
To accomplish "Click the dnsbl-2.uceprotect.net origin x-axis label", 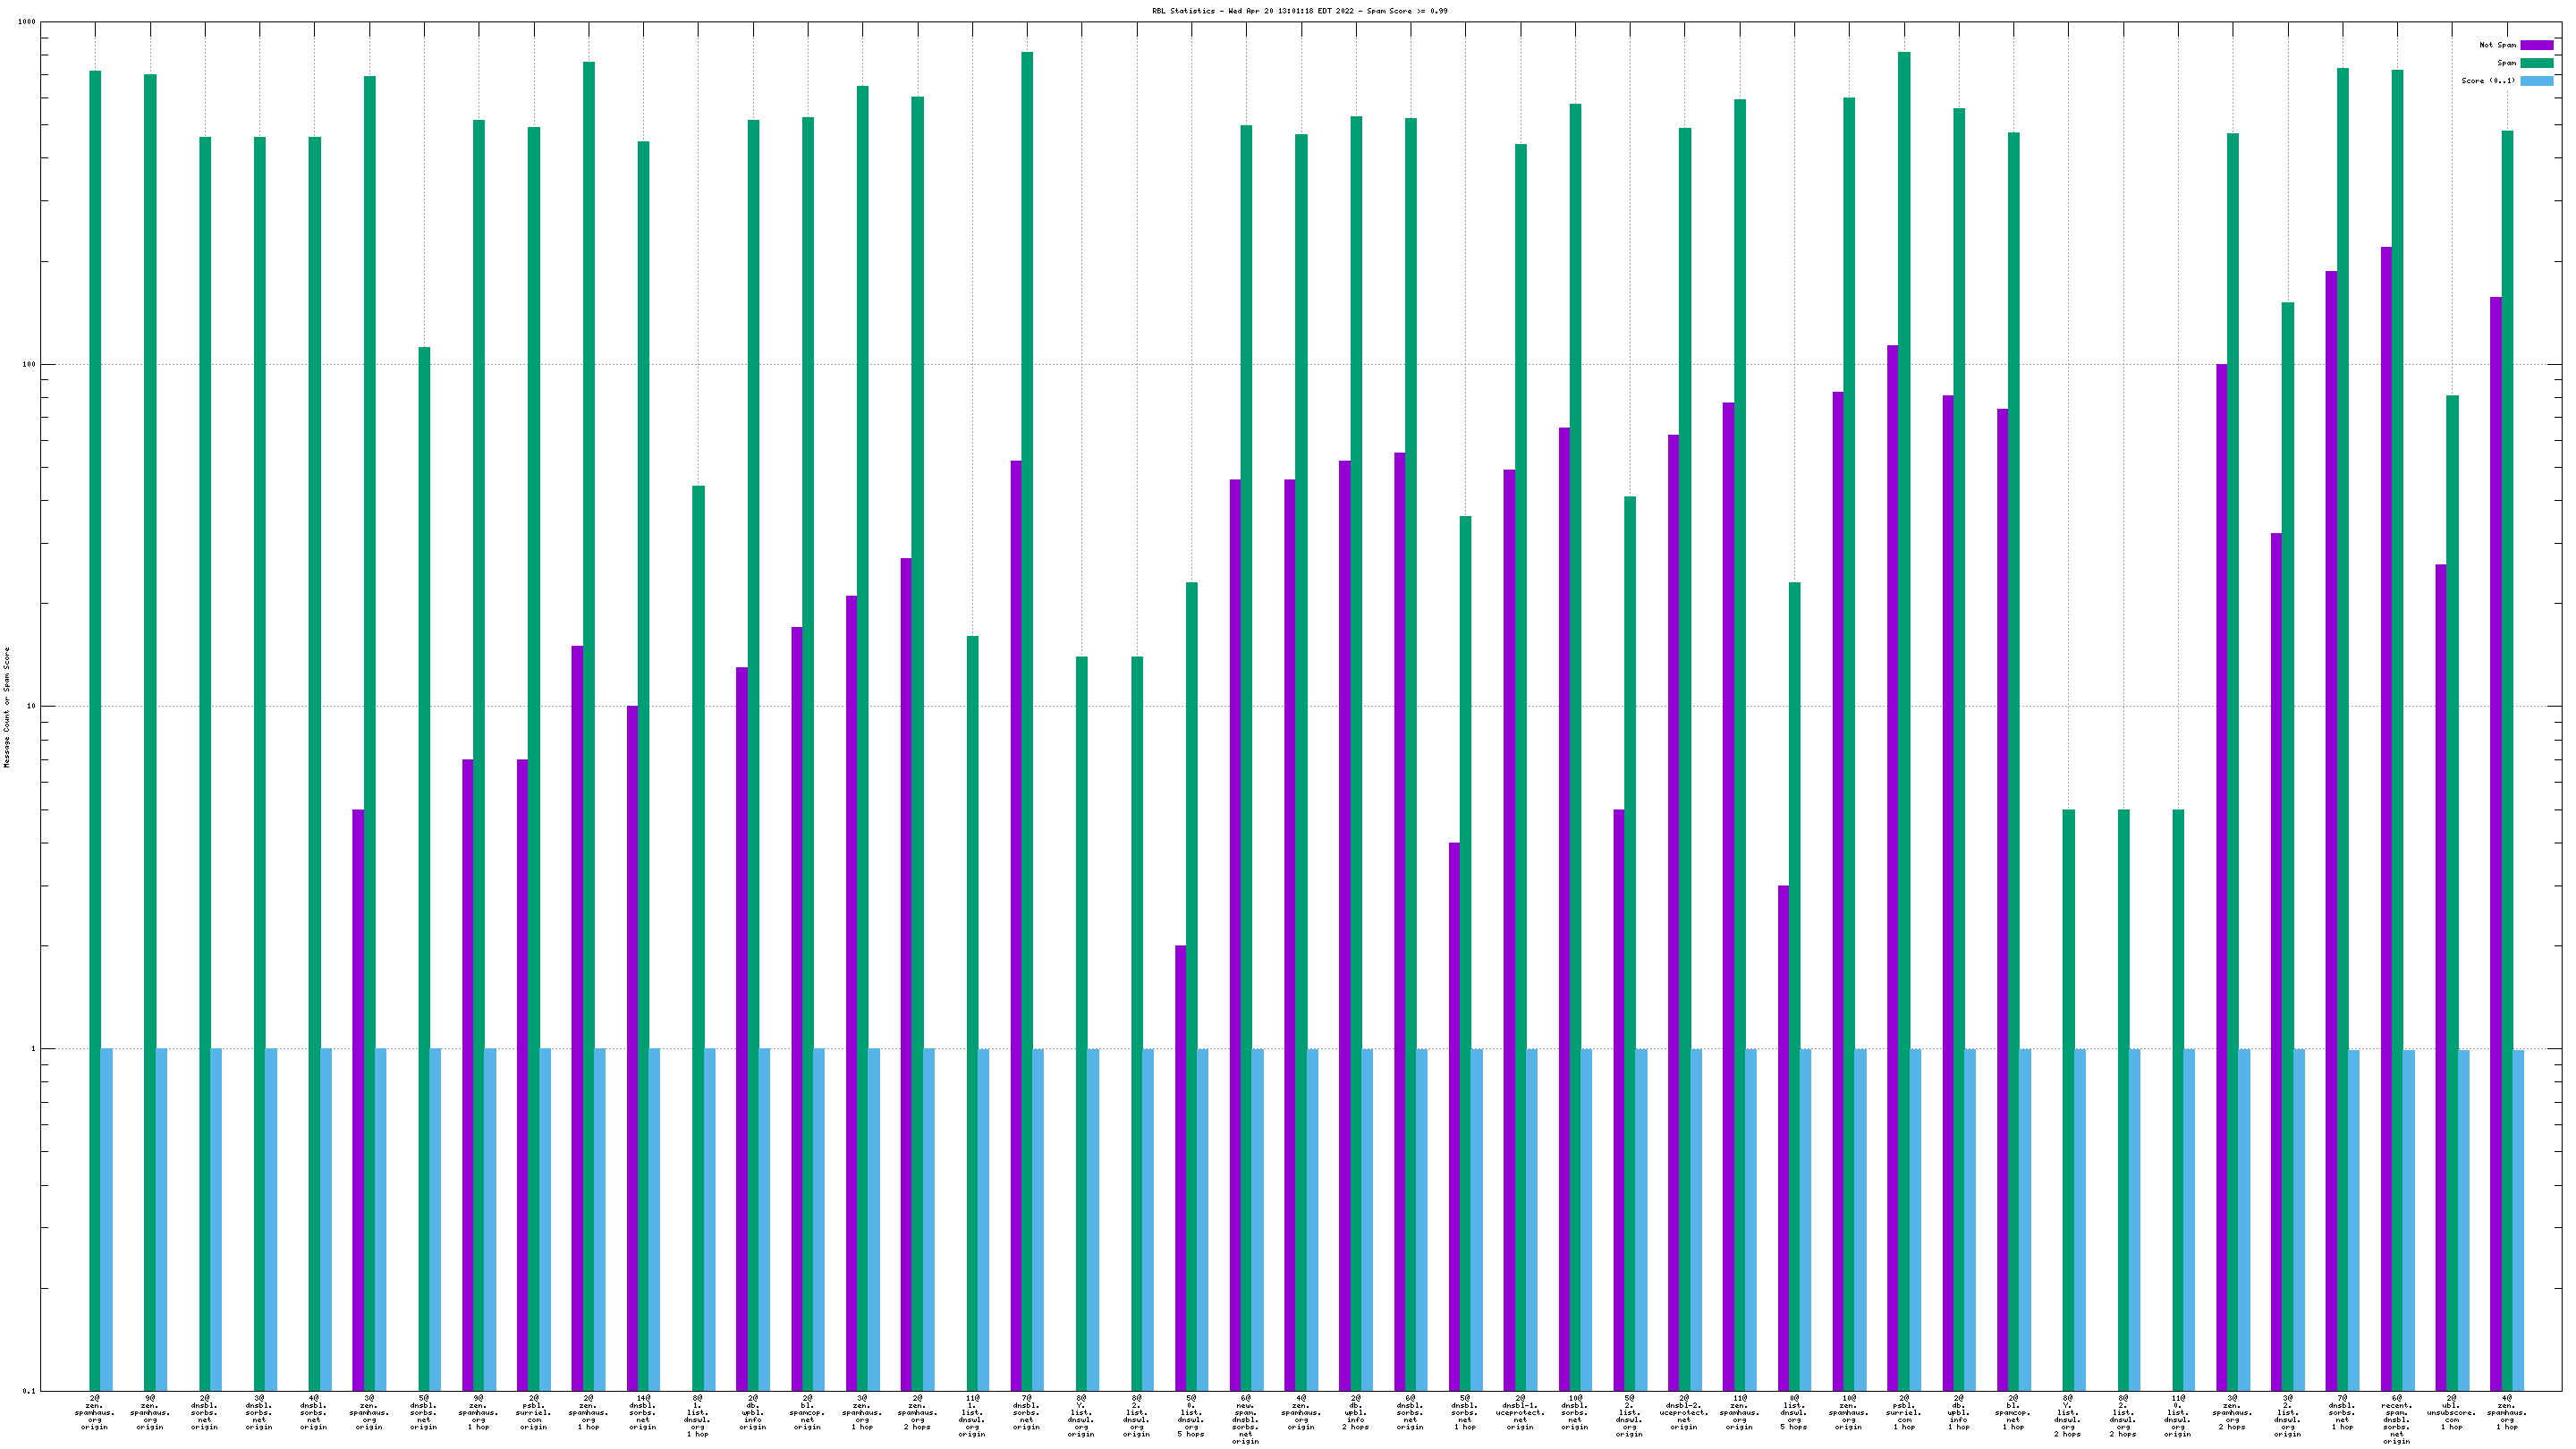I will (x=1684, y=1412).
